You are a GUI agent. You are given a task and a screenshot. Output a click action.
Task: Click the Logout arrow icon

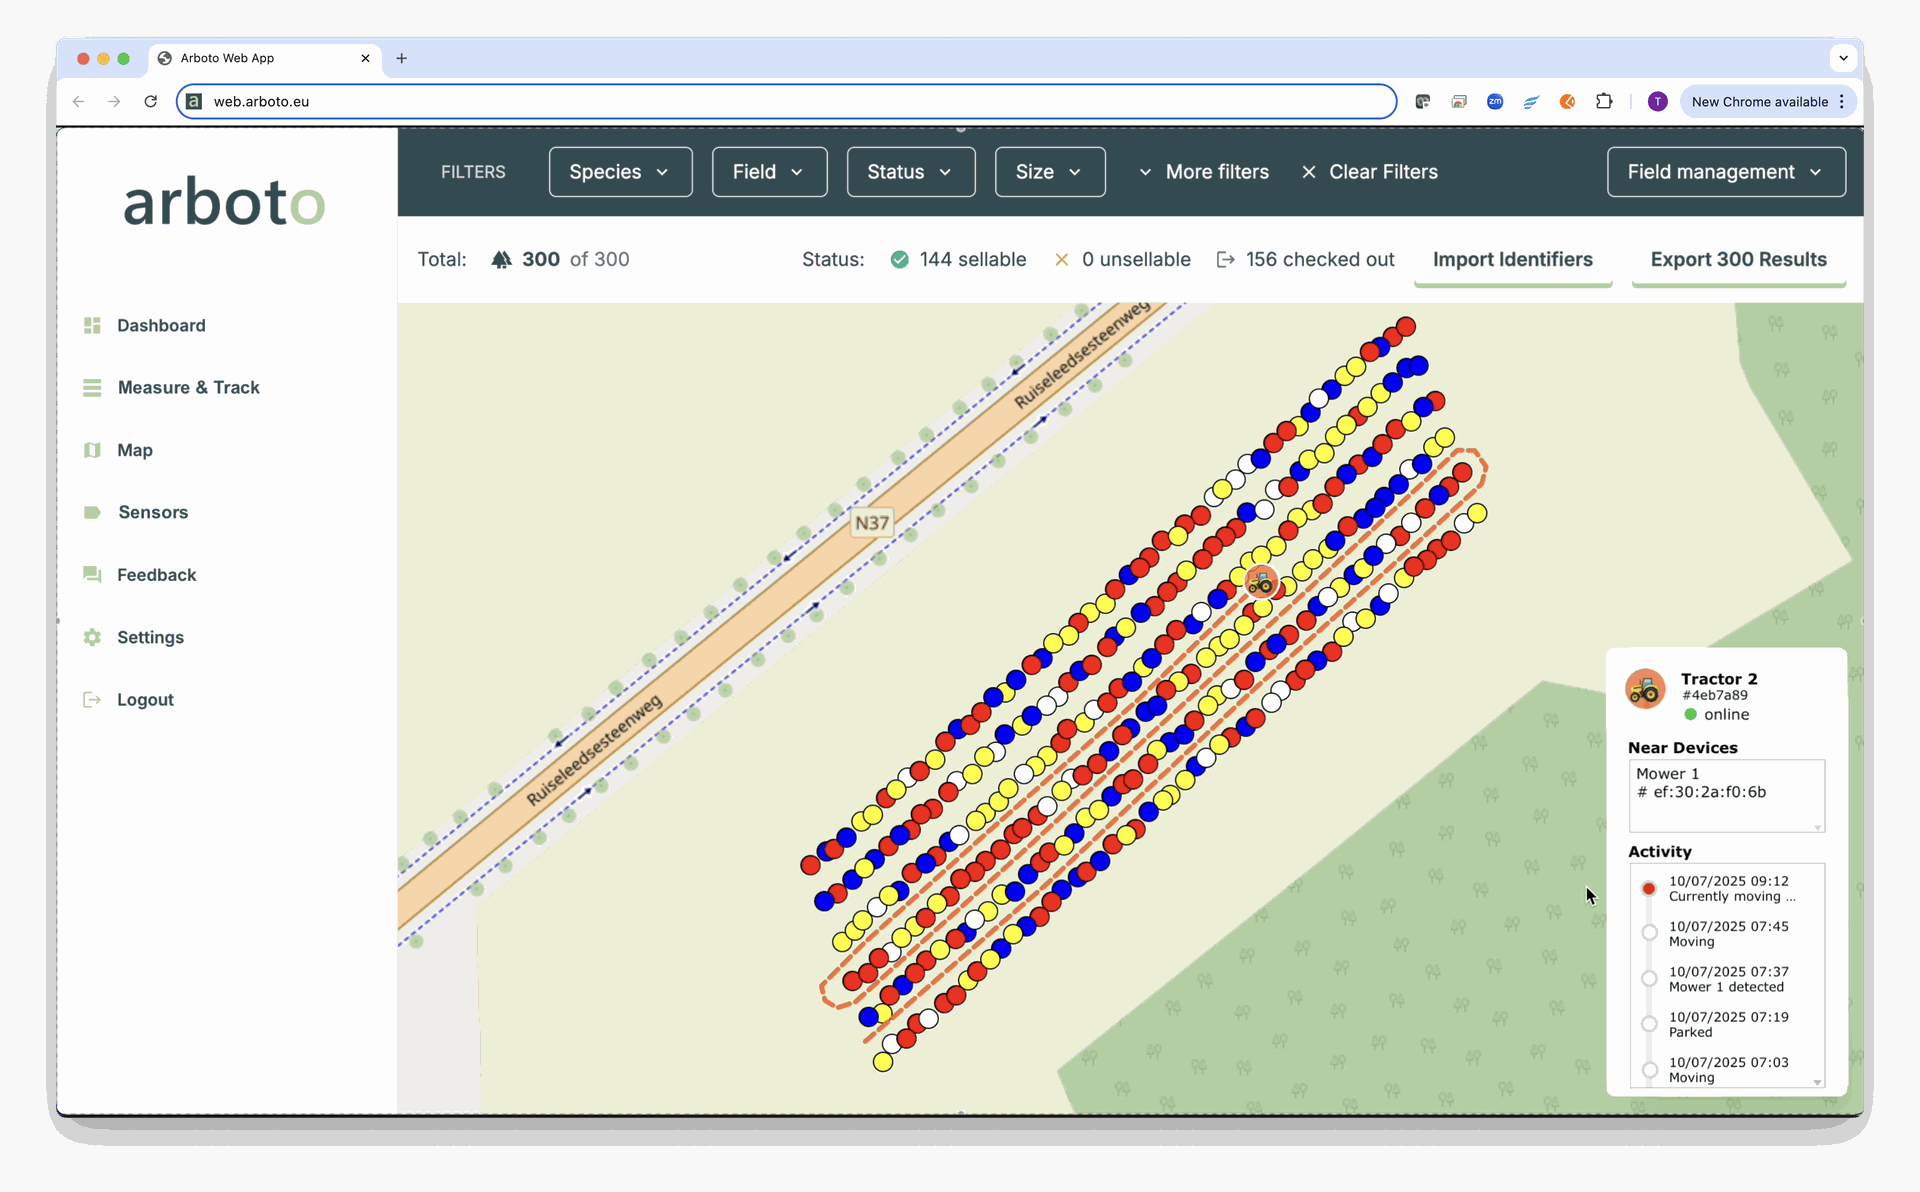coord(92,700)
